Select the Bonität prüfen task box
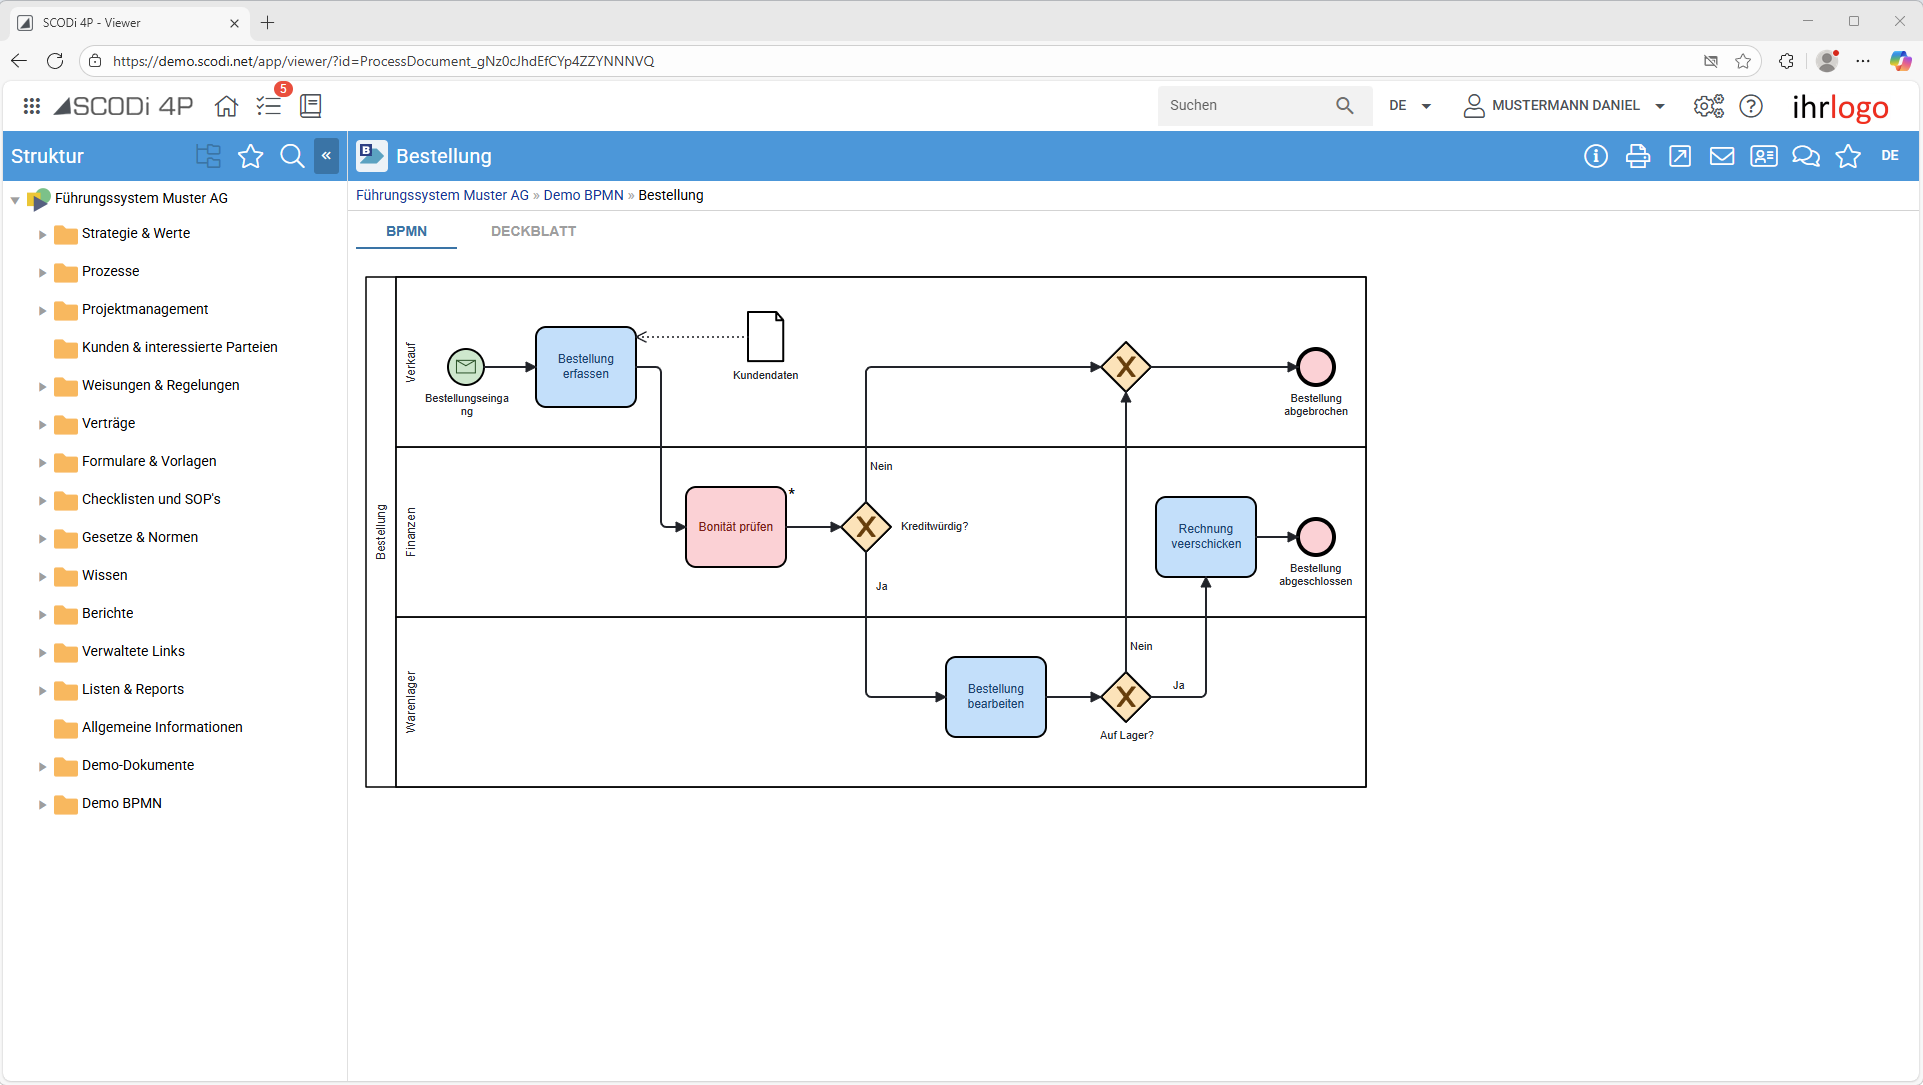Image resolution: width=1923 pixels, height=1085 pixels. click(x=735, y=527)
